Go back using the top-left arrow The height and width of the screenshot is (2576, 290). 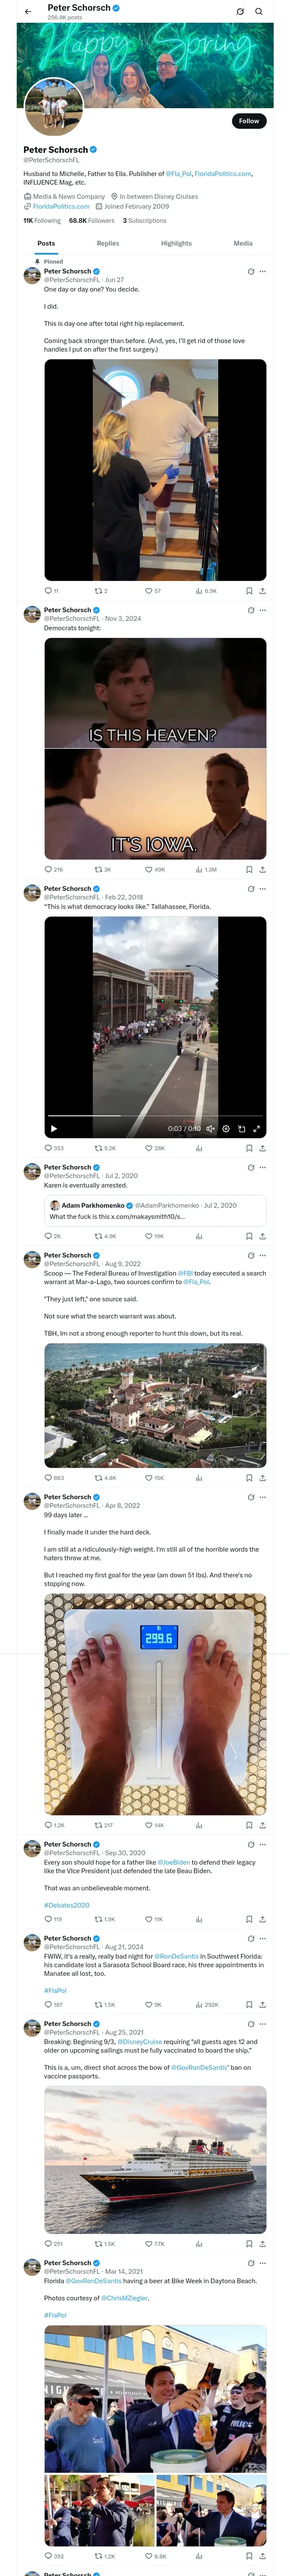click(28, 12)
